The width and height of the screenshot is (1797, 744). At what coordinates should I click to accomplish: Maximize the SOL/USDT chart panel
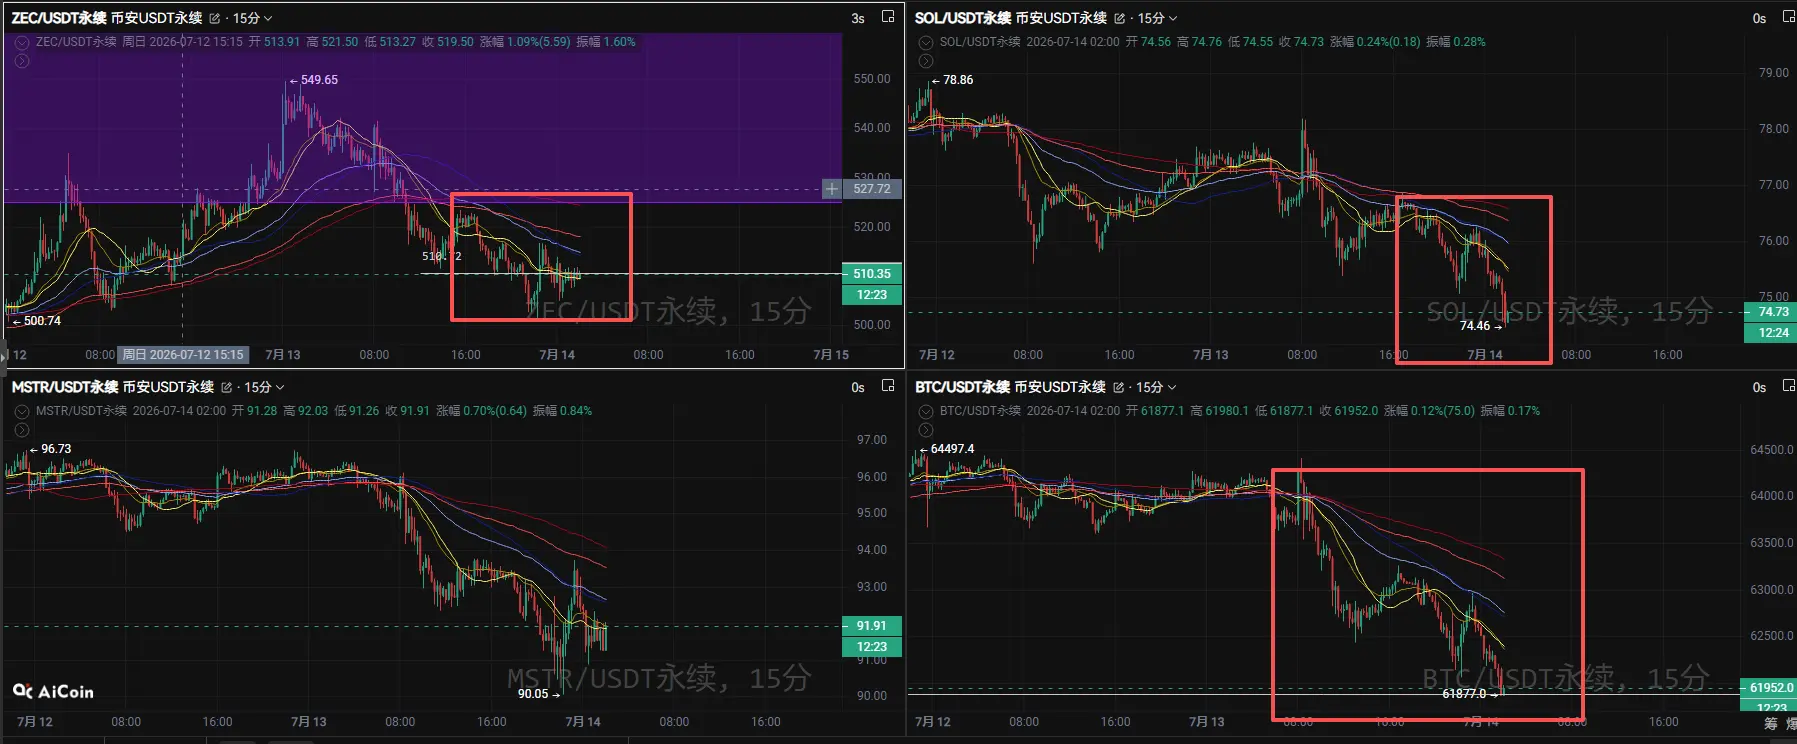(x=1789, y=17)
